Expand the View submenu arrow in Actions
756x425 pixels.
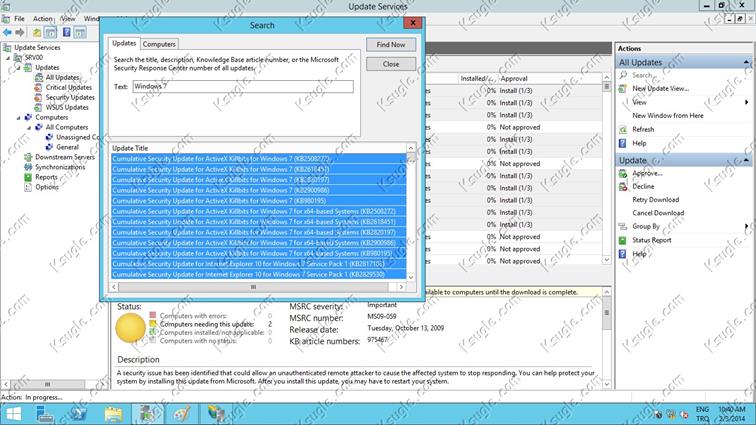click(x=746, y=102)
